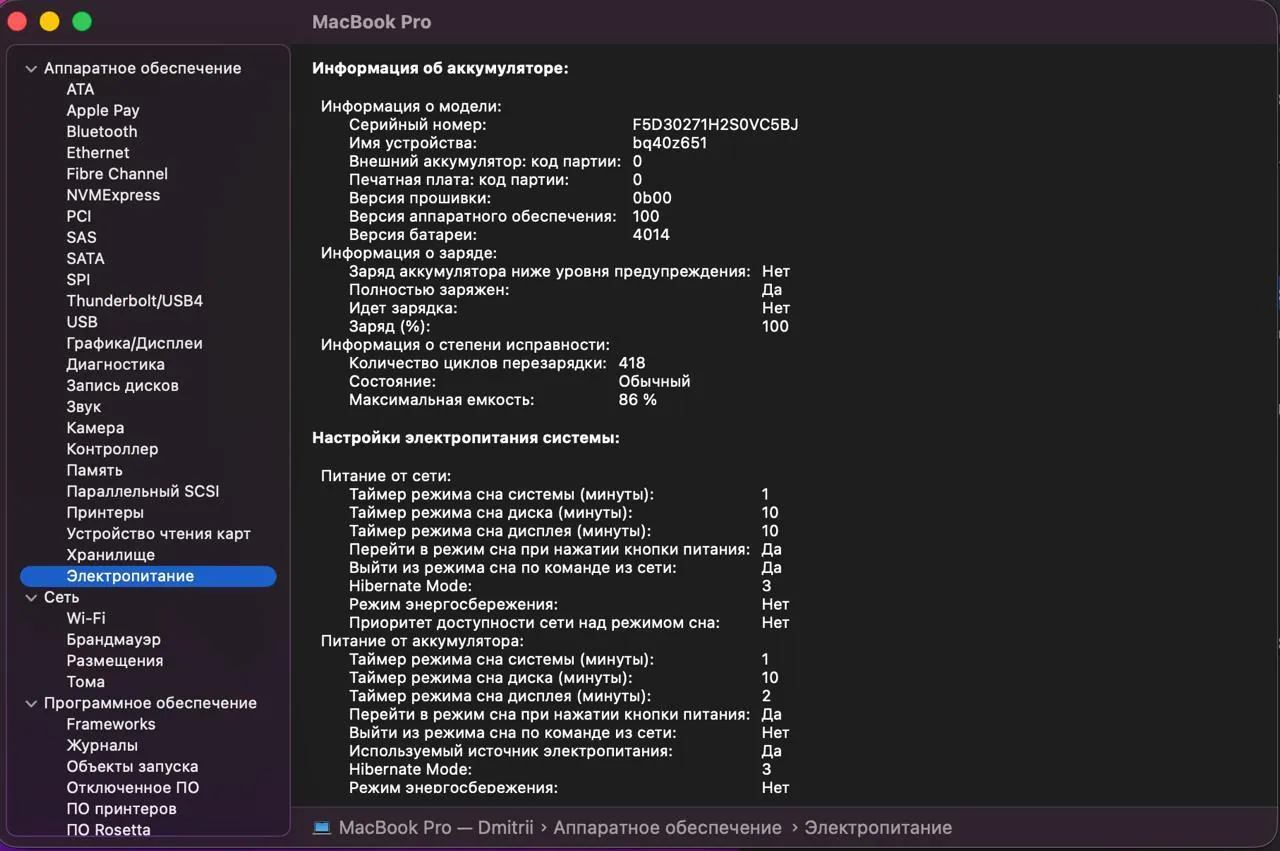Open Журналы under software section
1280x851 pixels.
[x=102, y=746]
